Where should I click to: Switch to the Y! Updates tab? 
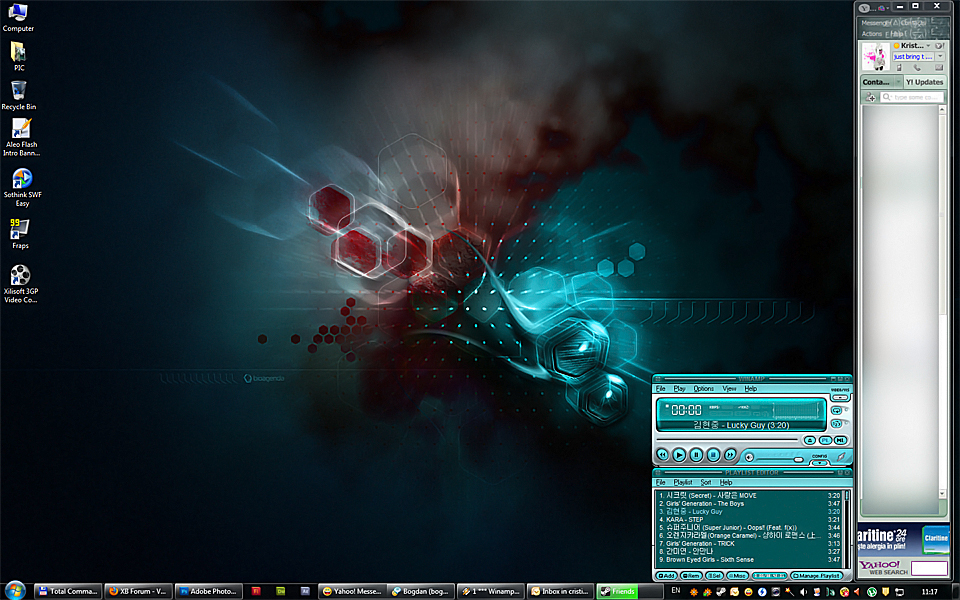925,82
